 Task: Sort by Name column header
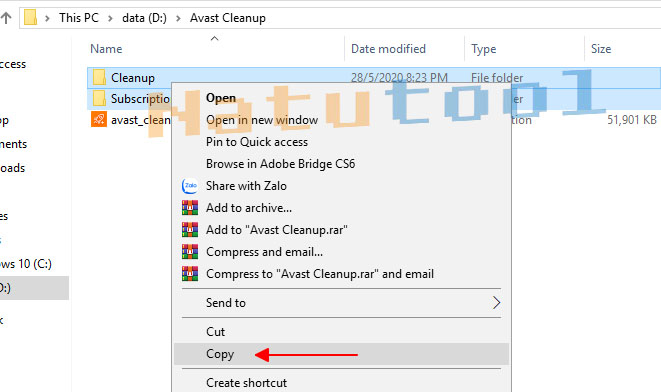pos(106,49)
